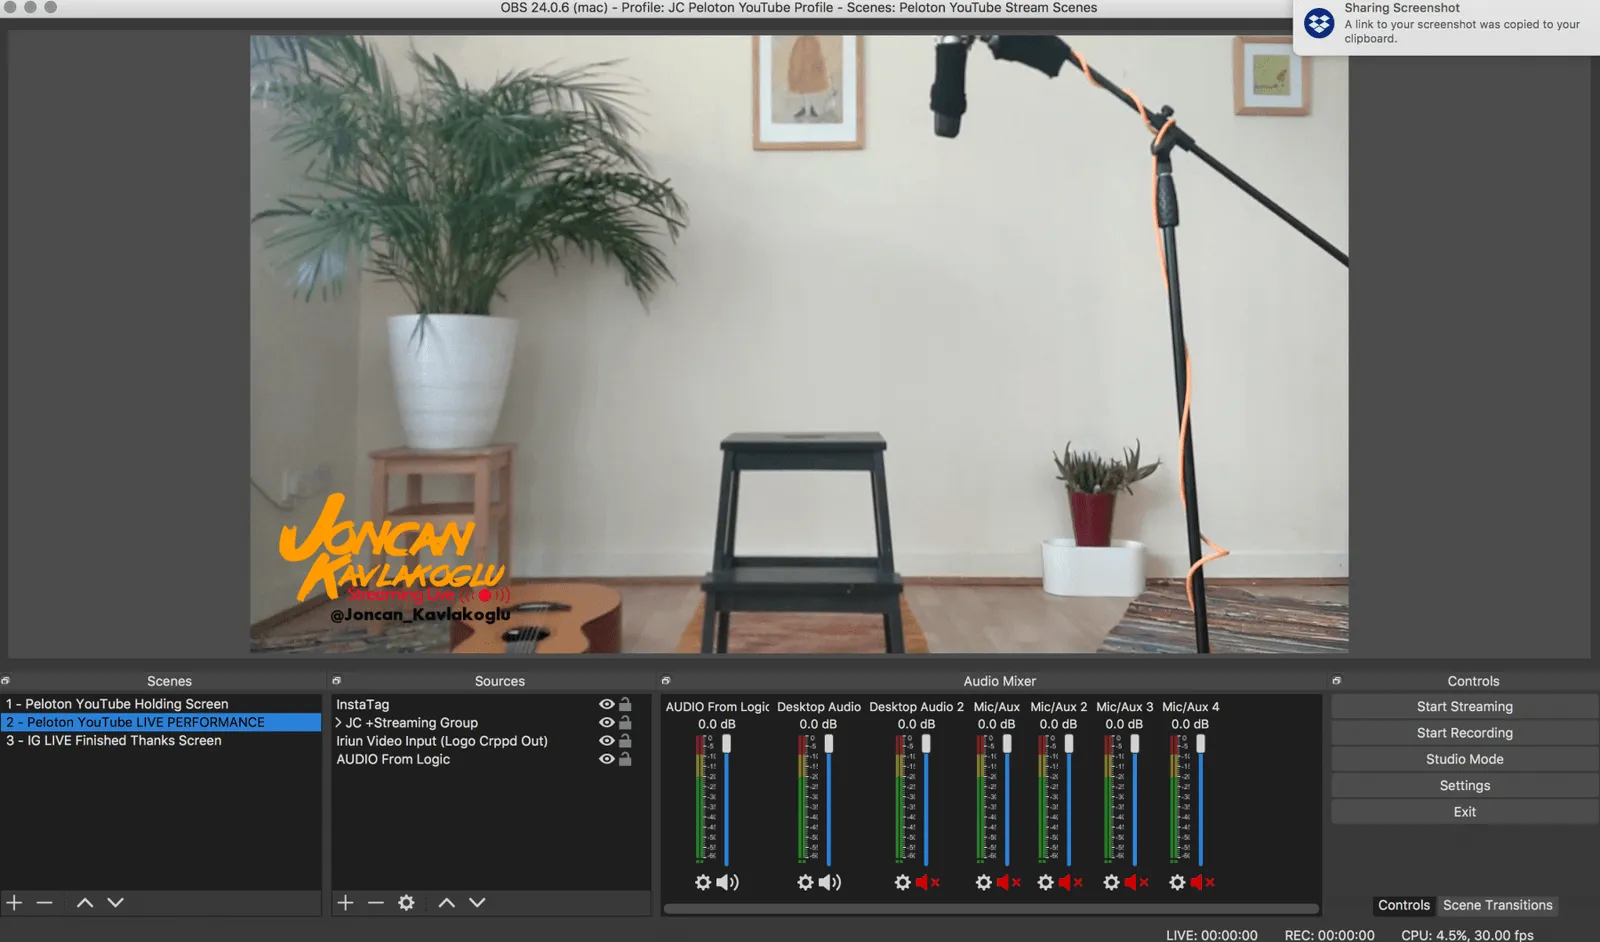Undock the Sources panel

point(336,680)
